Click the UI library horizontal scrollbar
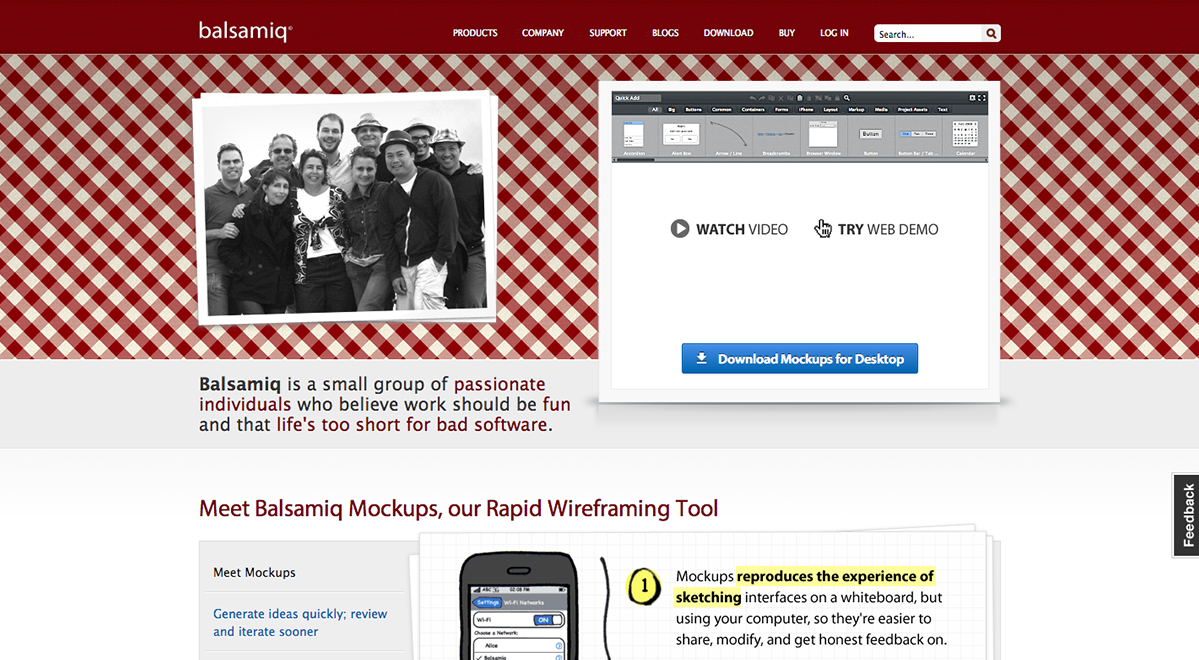 [x=800, y=160]
